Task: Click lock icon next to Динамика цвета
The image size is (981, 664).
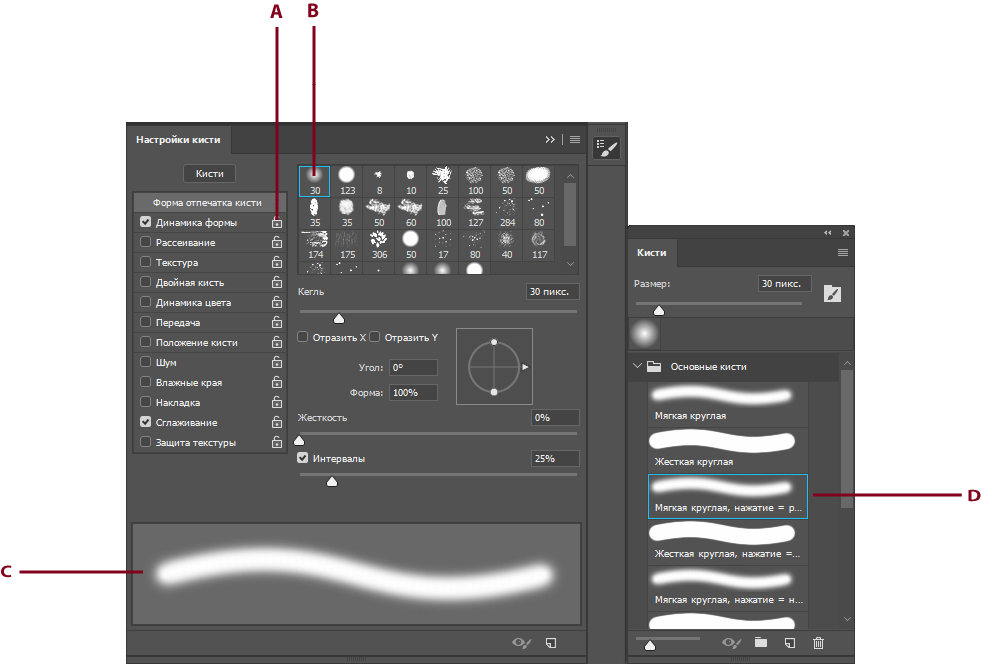Action: coord(277,302)
